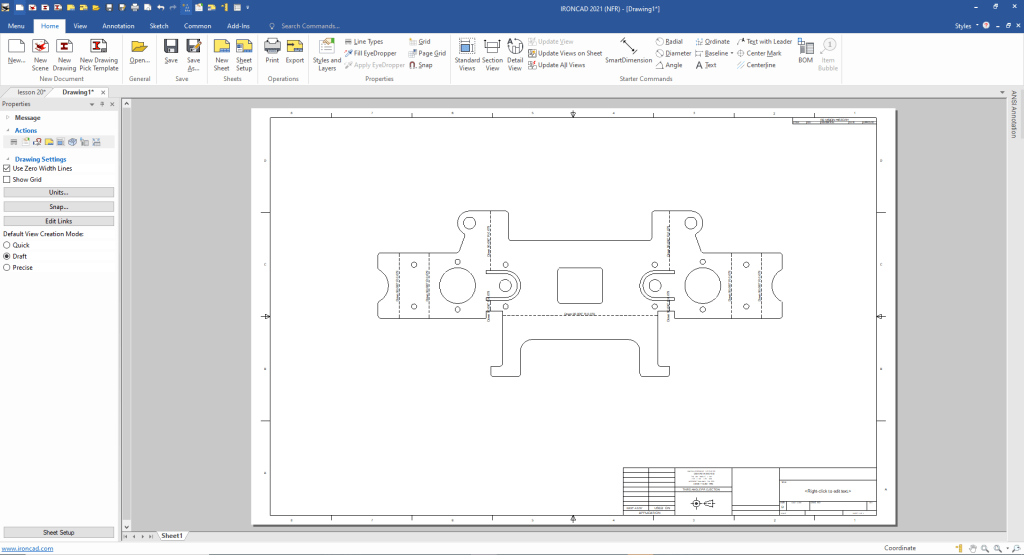Open Standard Views tool
This screenshot has width=1024, height=555.
[x=467, y=52]
